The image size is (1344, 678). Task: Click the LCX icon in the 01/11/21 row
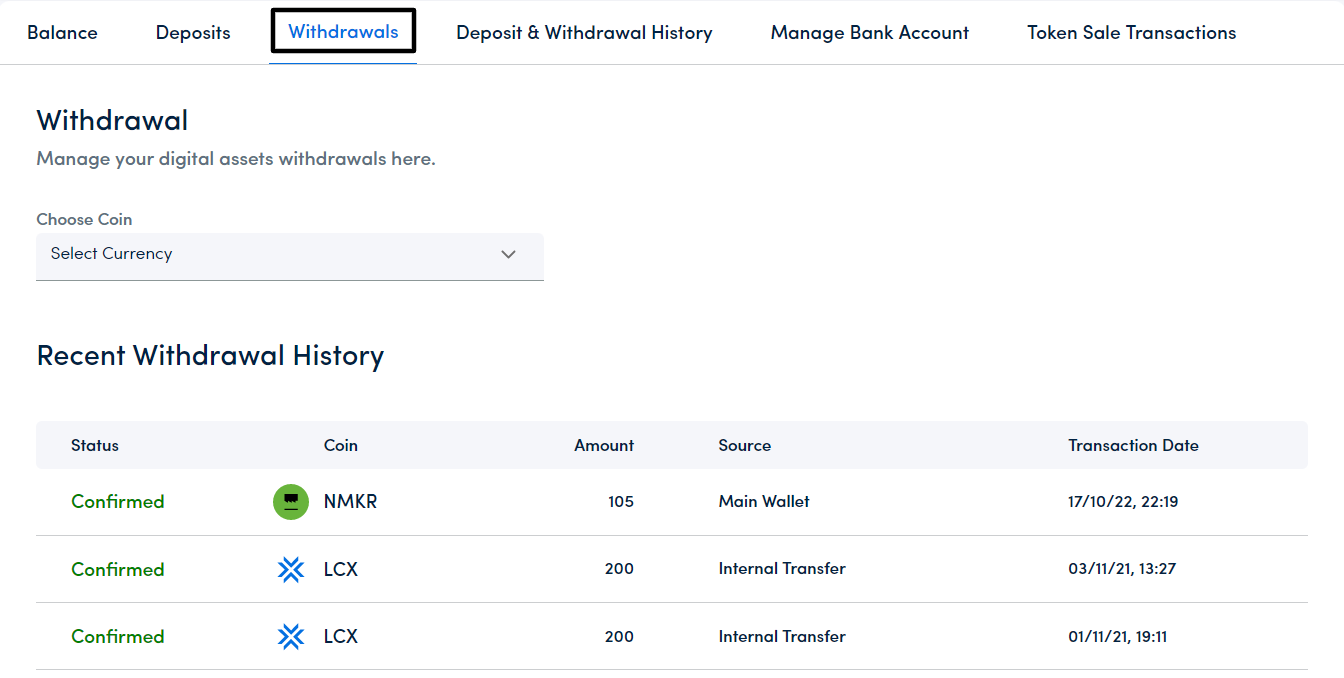tap(291, 637)
